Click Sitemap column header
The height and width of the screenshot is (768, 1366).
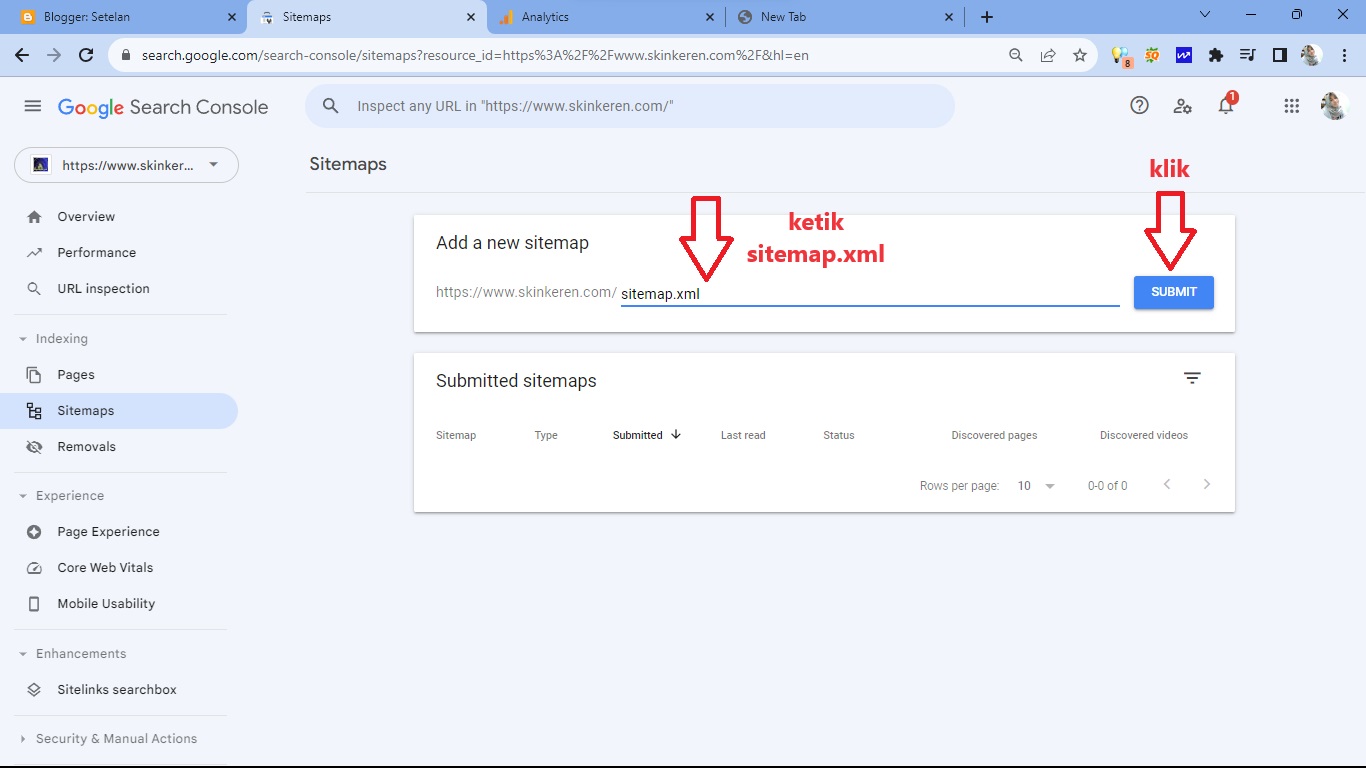tap(456, 435)
